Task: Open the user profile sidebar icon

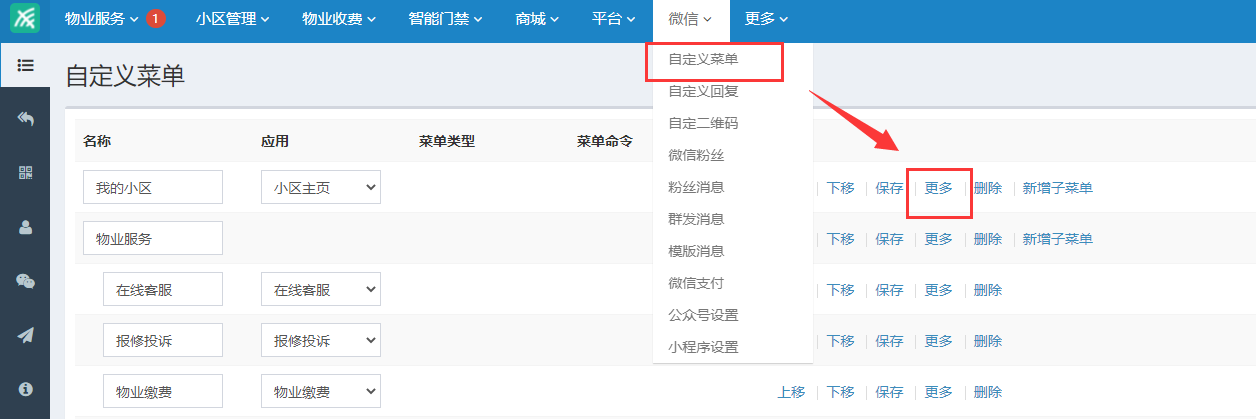Action: (26, 227)
